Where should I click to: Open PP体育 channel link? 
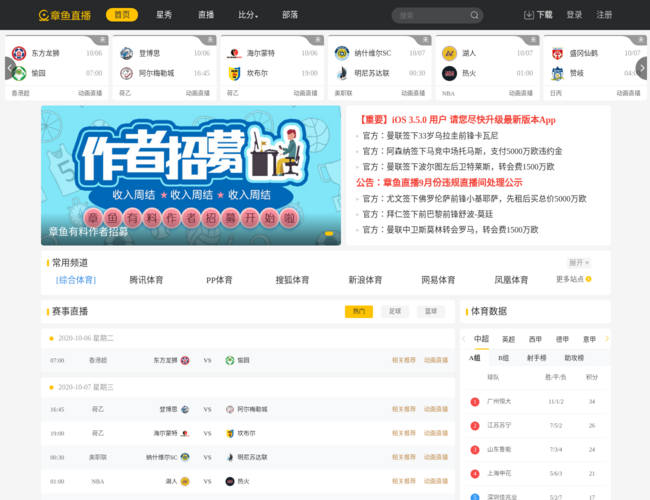point(219,280)
